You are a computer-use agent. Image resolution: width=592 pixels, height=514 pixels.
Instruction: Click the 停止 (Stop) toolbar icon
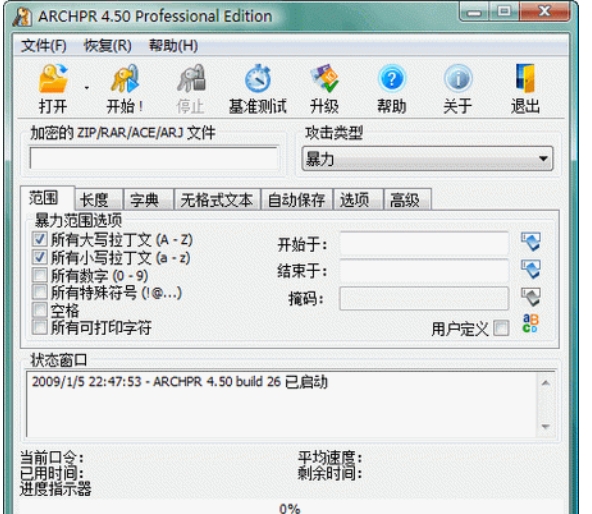[191, 79]
